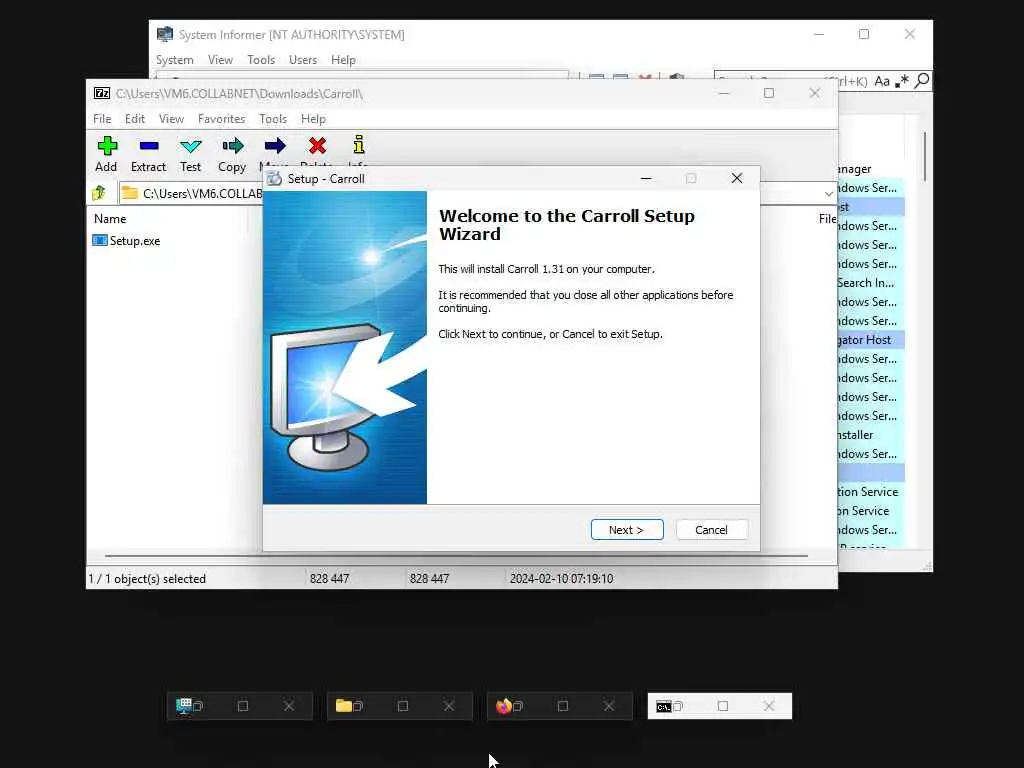1024x768 pixels.
Task: Close the Setup - Carroll dialog
Action: (737, 178)
